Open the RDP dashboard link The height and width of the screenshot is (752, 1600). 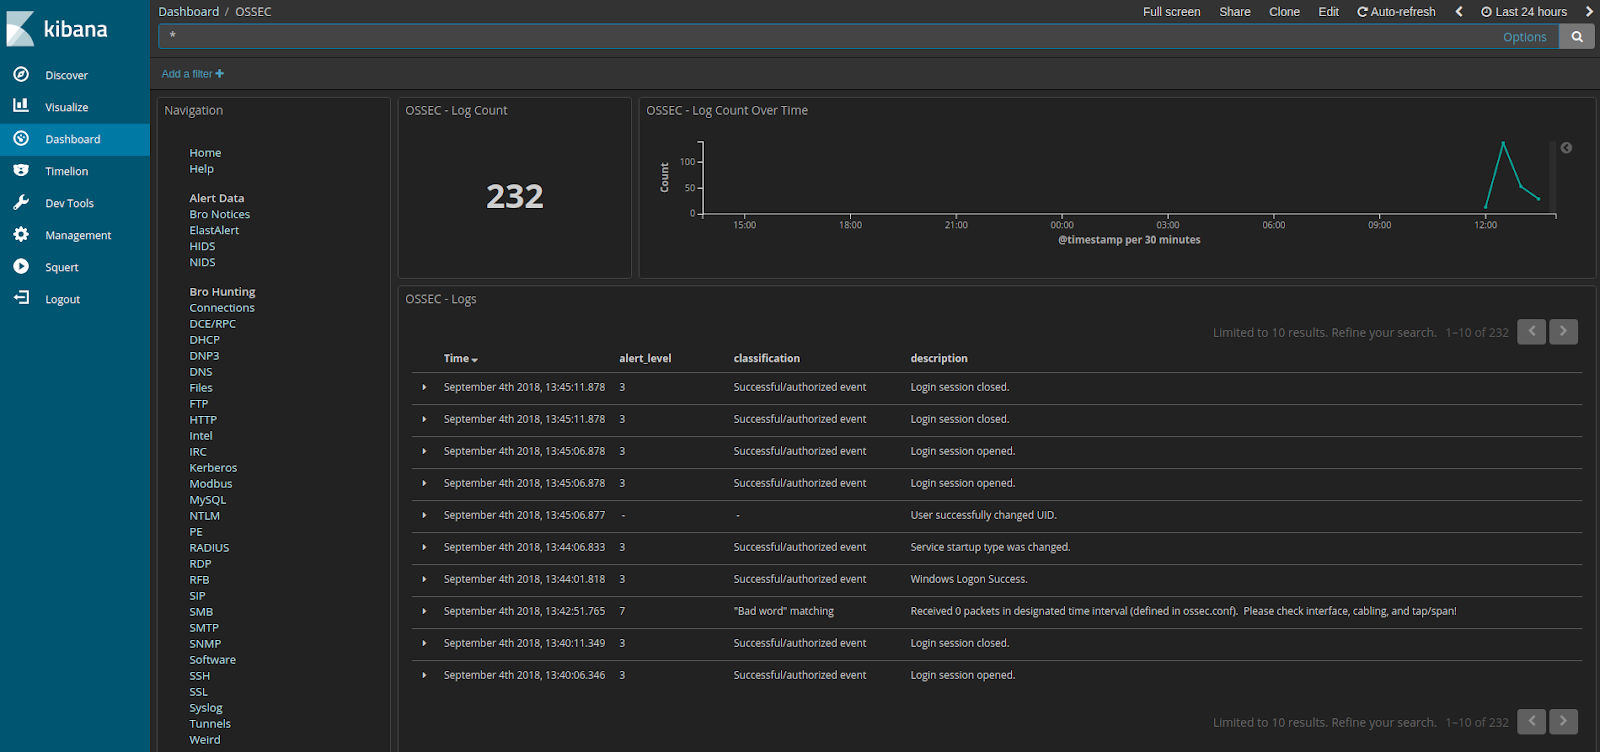200,564
